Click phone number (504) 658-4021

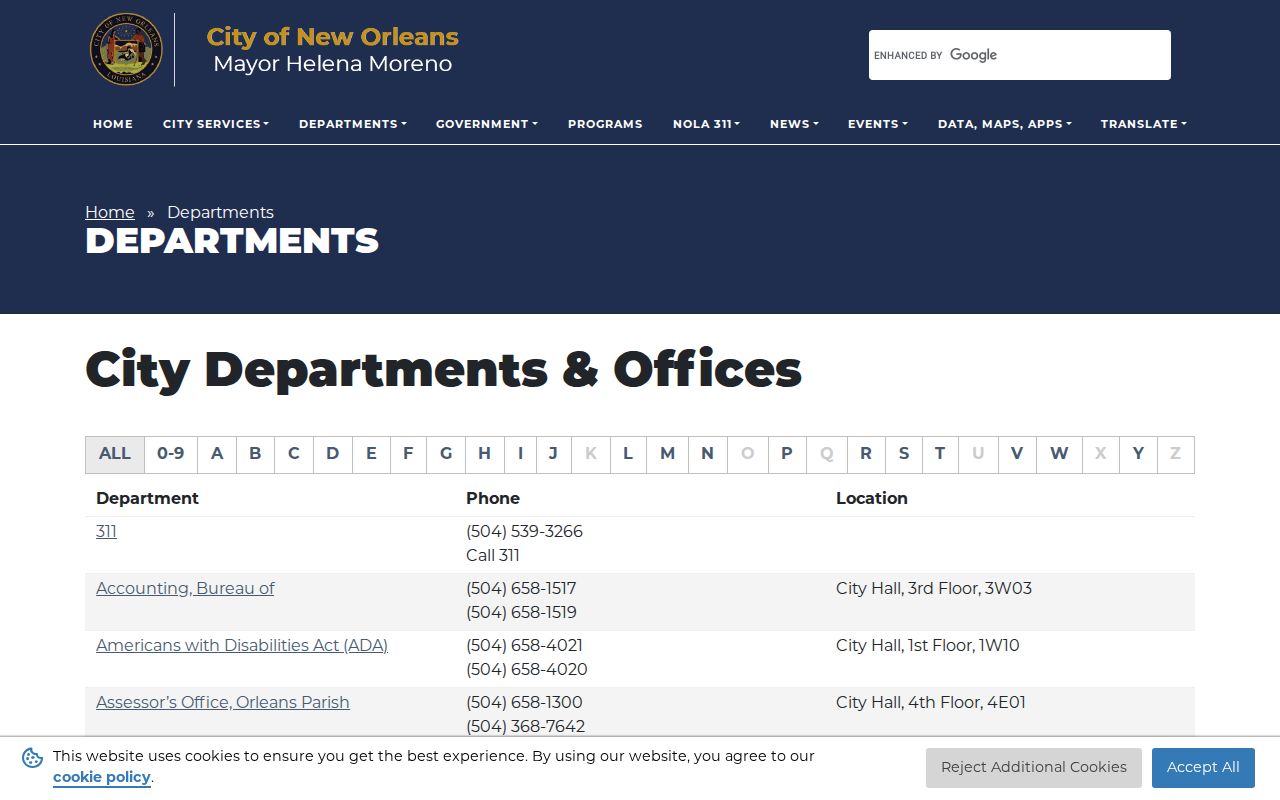pyautogui.click(x=524, y=645)
